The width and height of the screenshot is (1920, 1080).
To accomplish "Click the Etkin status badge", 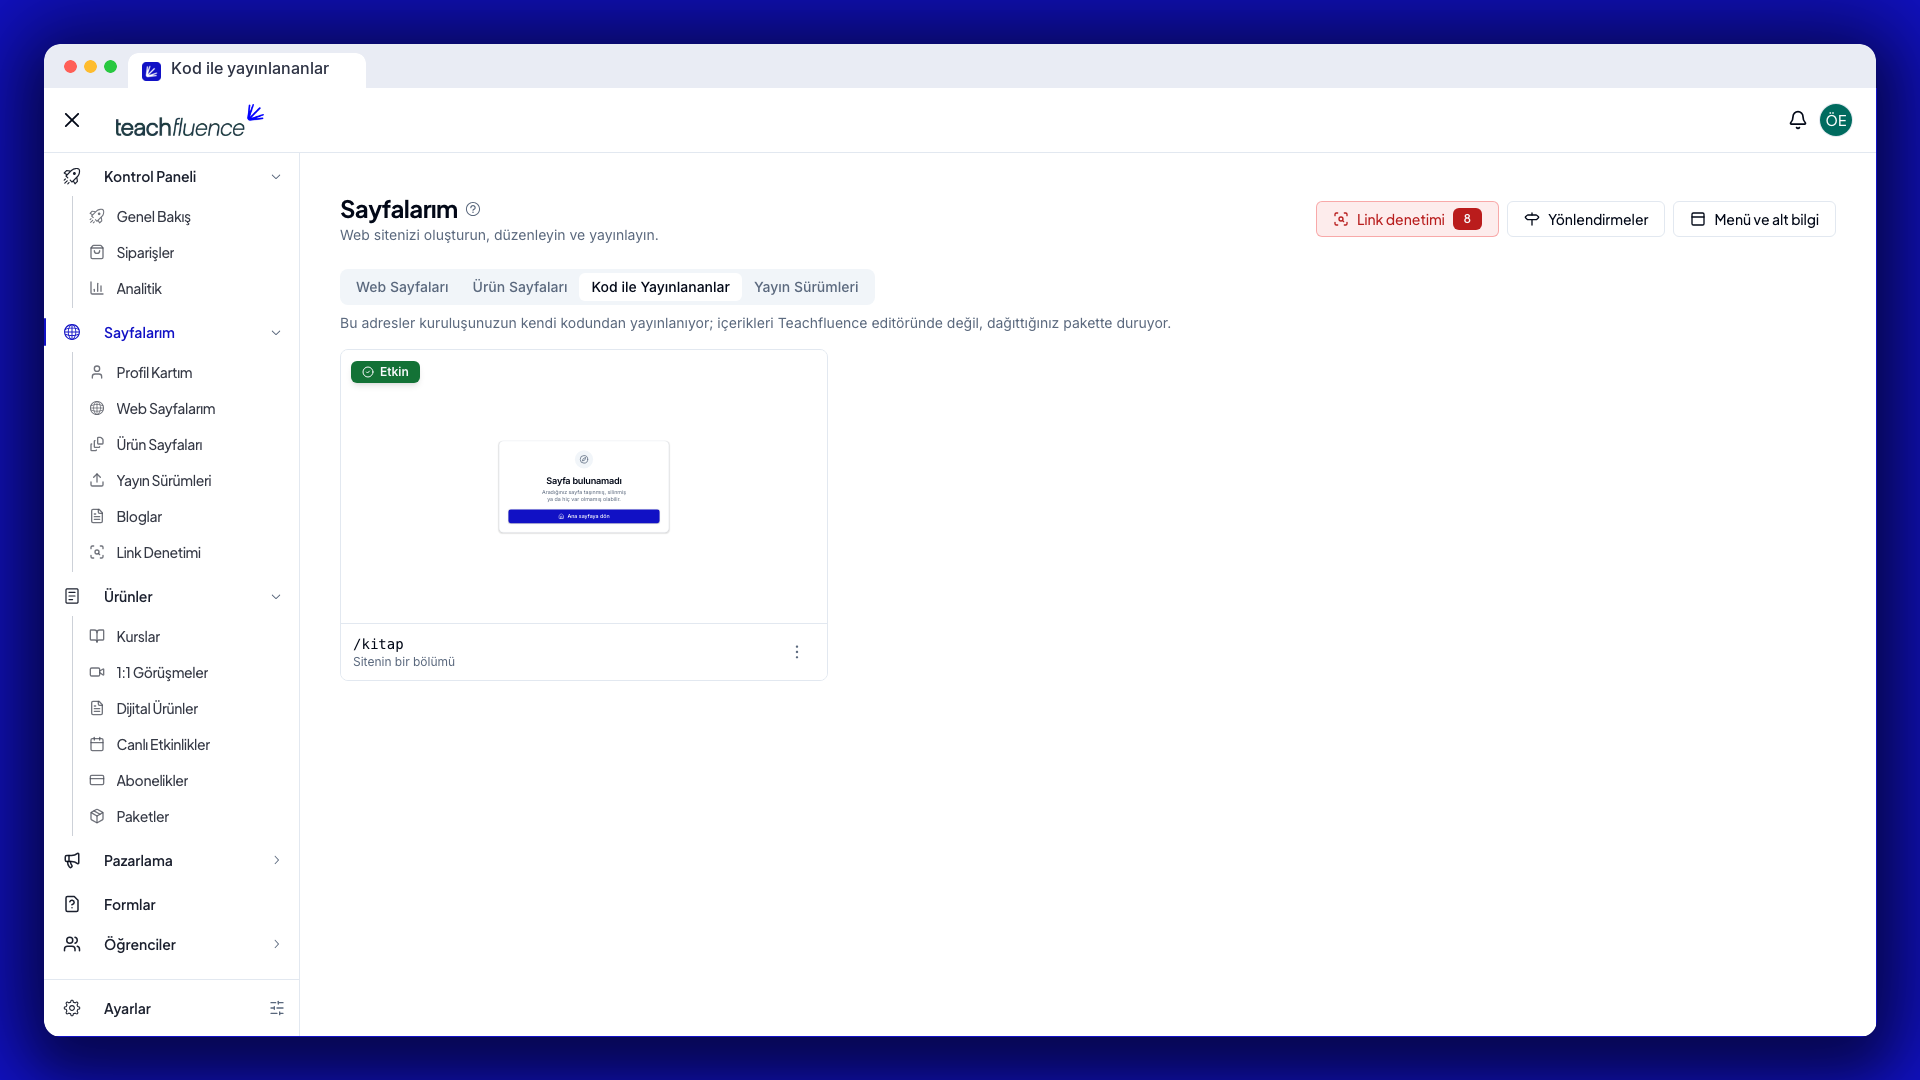I will pyautogui.click(x=385, y=372).
